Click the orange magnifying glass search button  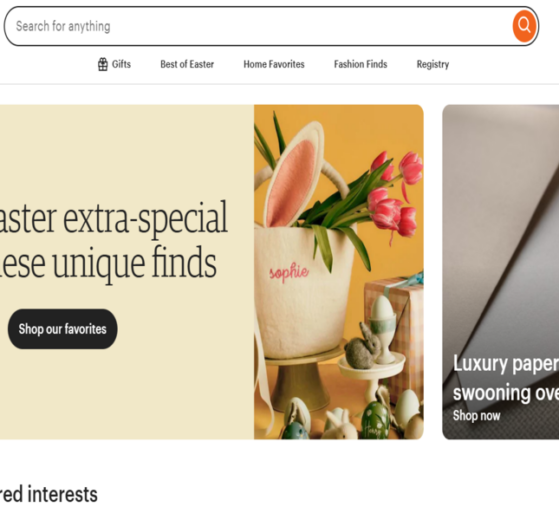[524, 26]
